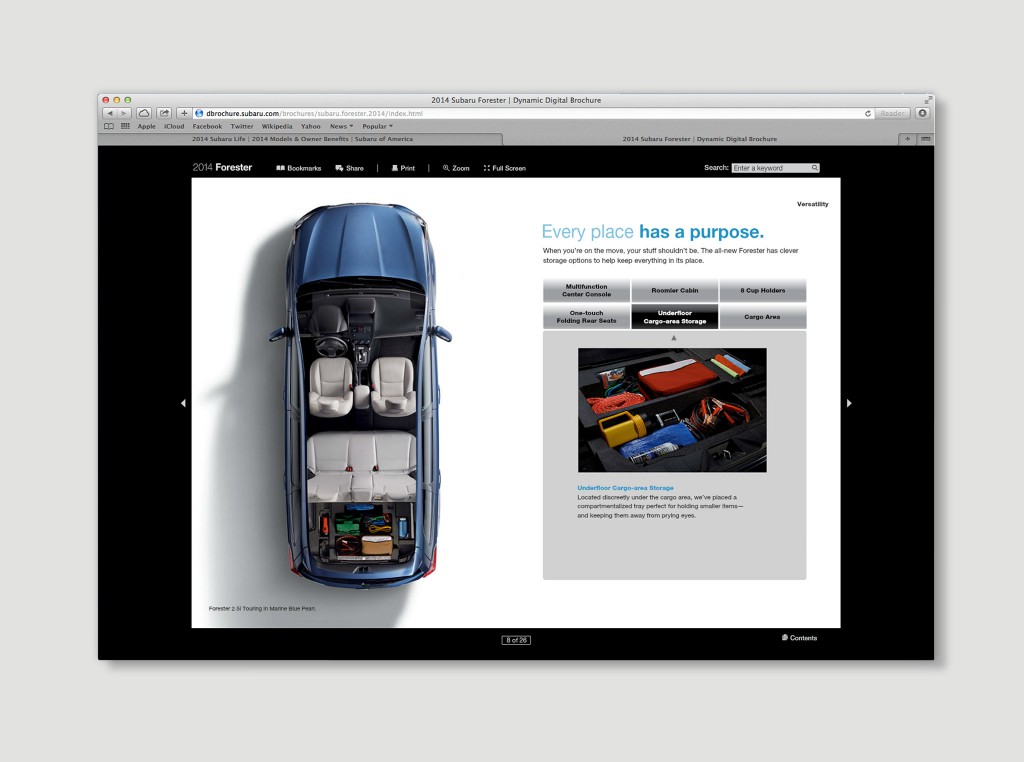This screenshot has height=762, width=1024.
Task: Select the Roomier Cabin tab
Action: click(x=675, y=291)
